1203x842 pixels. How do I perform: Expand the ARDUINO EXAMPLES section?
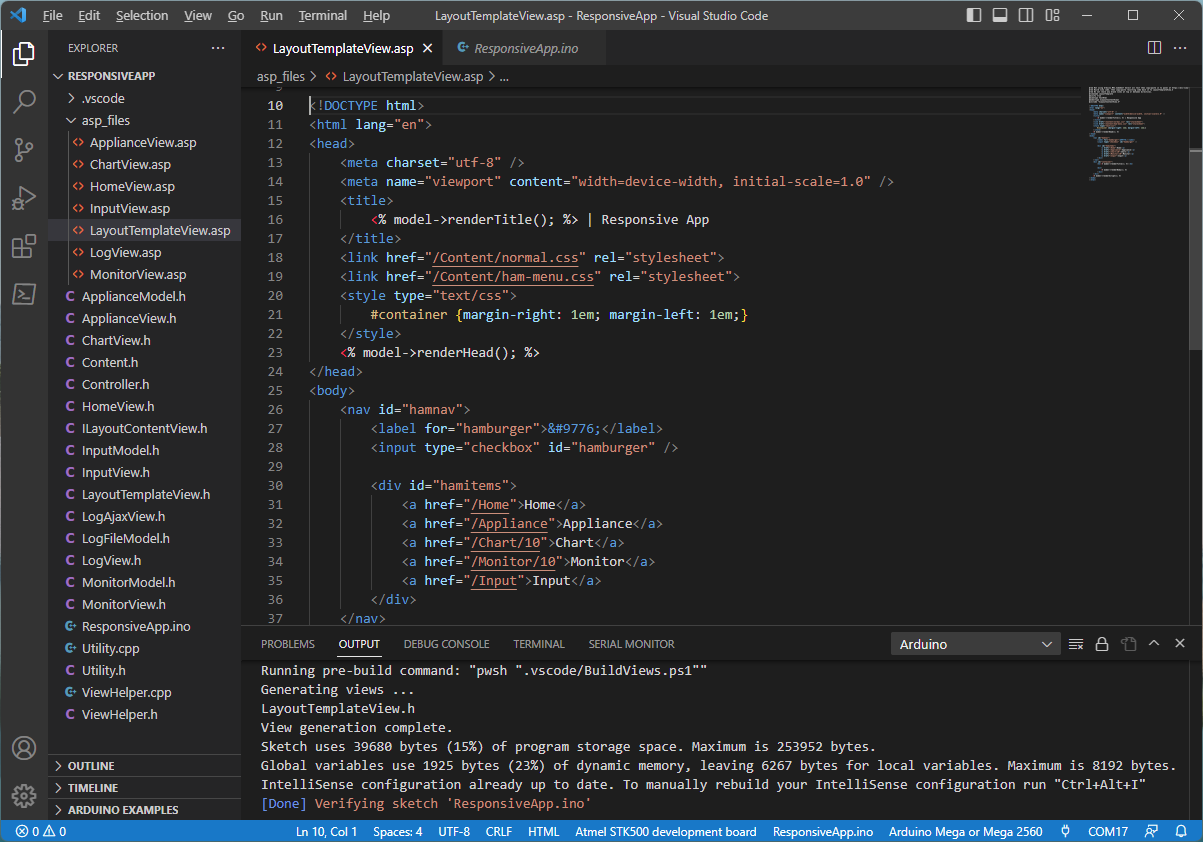point(144,810)
